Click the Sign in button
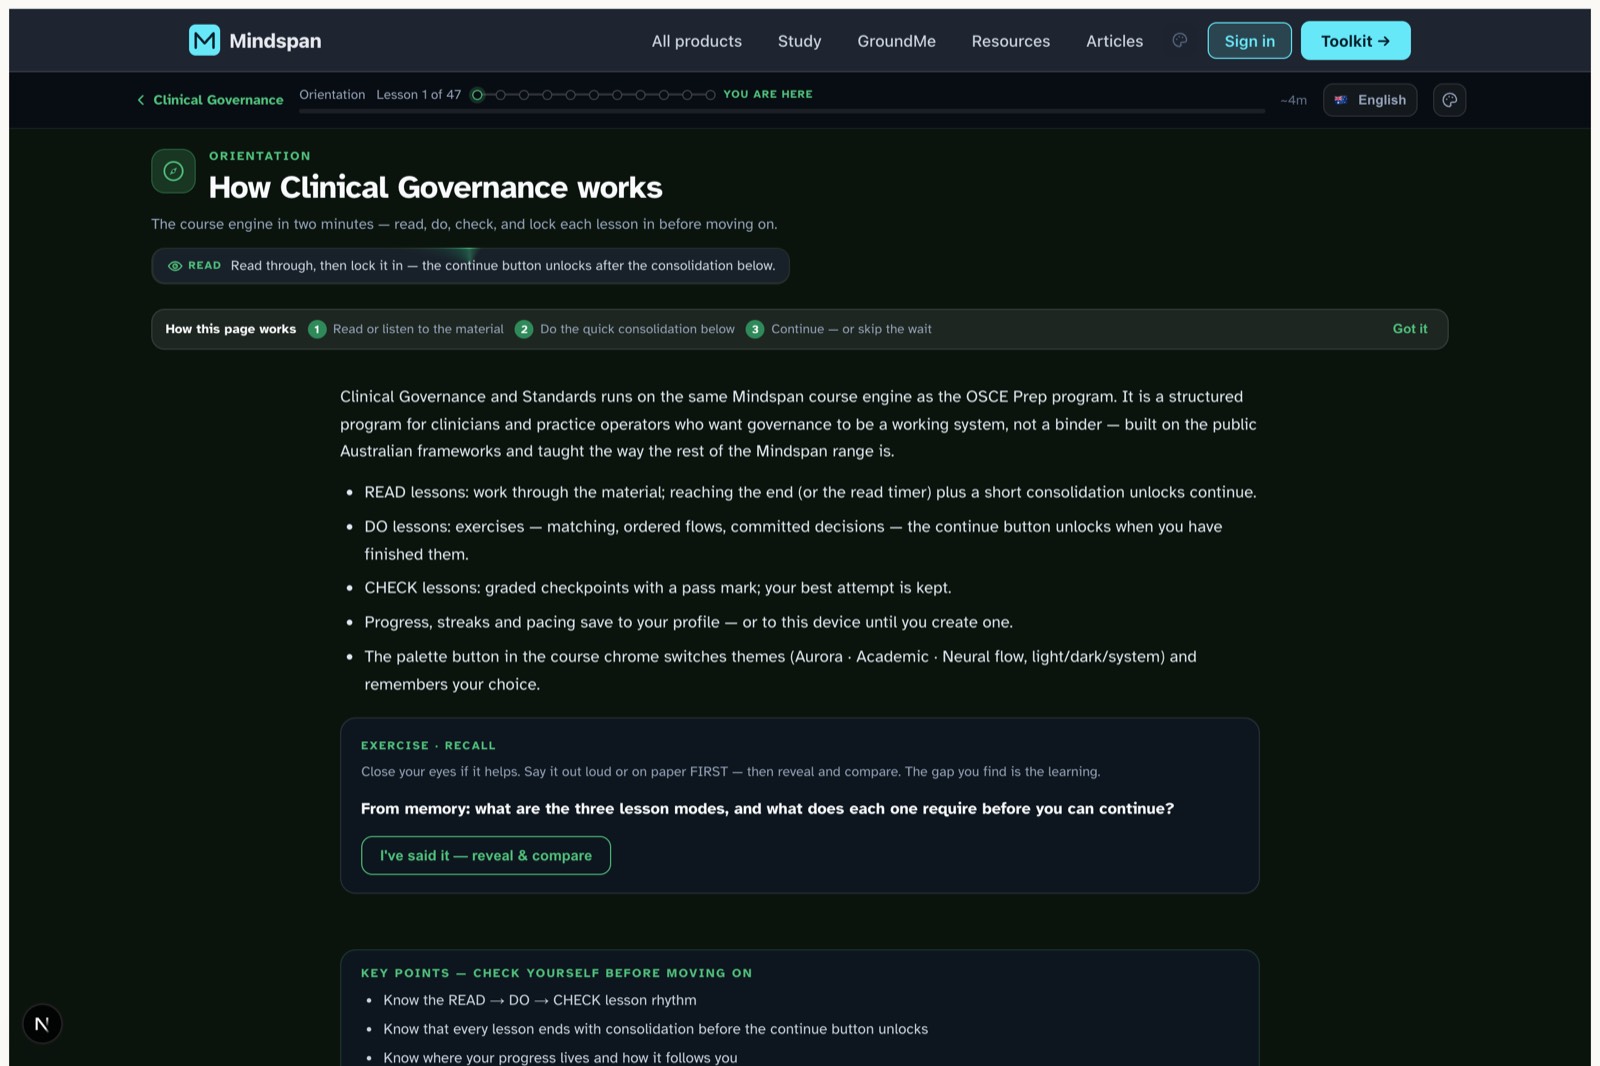 point(1249,41)
